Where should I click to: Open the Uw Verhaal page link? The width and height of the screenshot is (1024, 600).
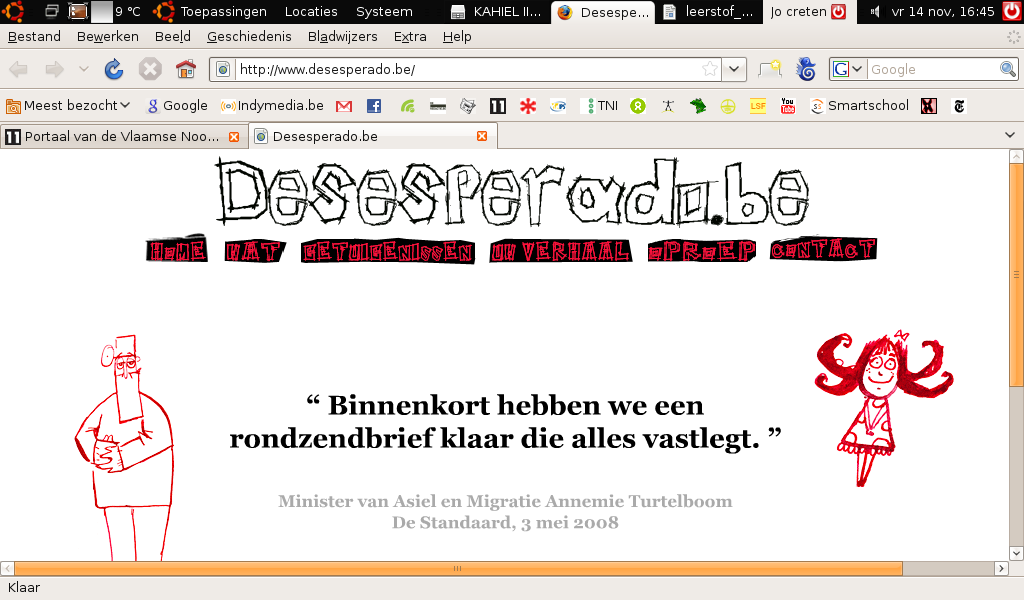(560, 251)
